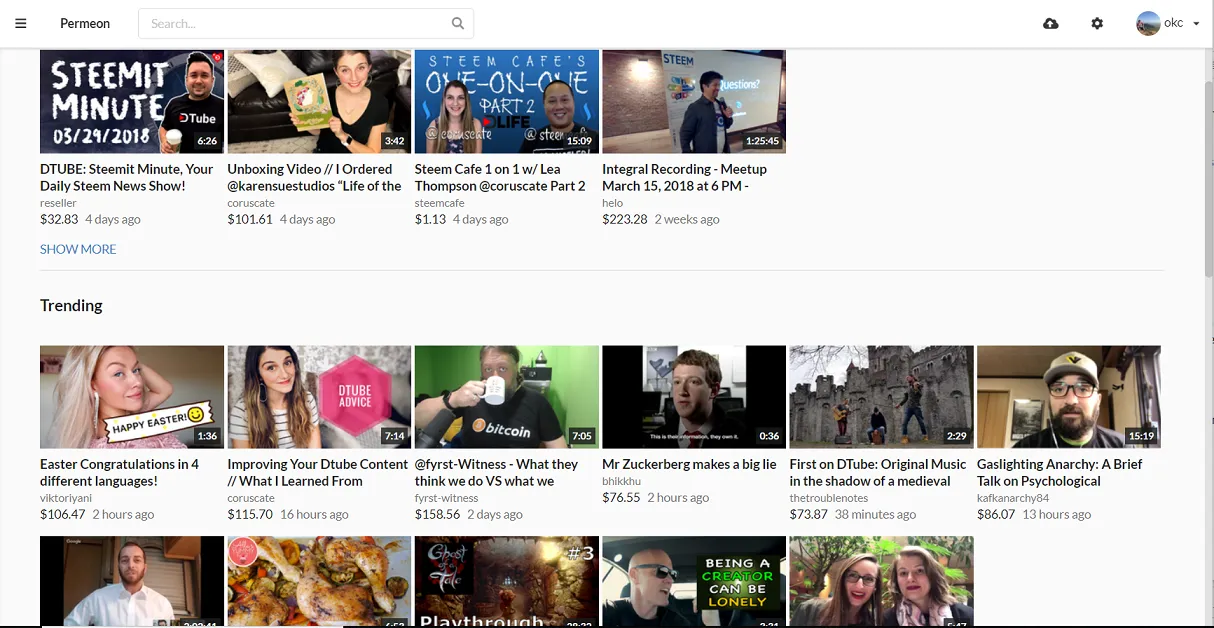
Task: Open Happy Easter video thumbnail
Action: point(132,397)
